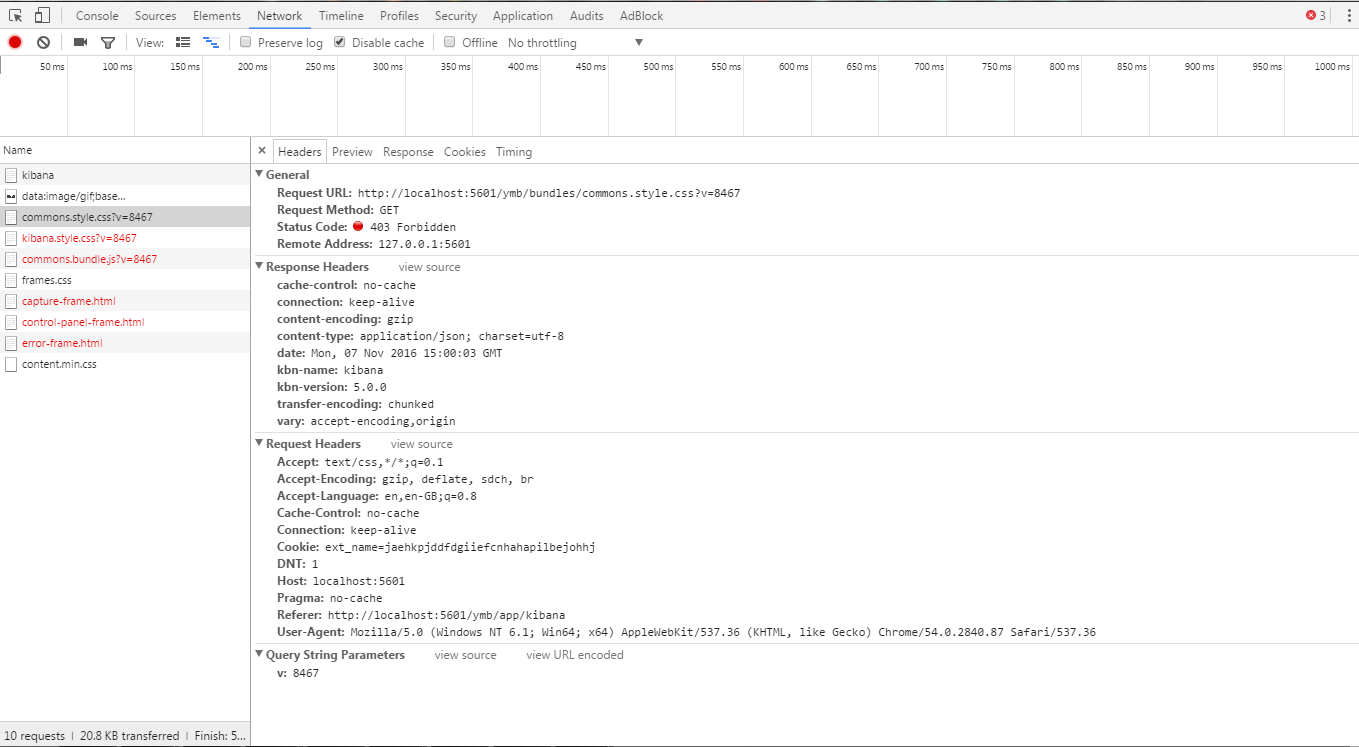
Task: Click view source beside Request Headers
Action: coord(422,444)
